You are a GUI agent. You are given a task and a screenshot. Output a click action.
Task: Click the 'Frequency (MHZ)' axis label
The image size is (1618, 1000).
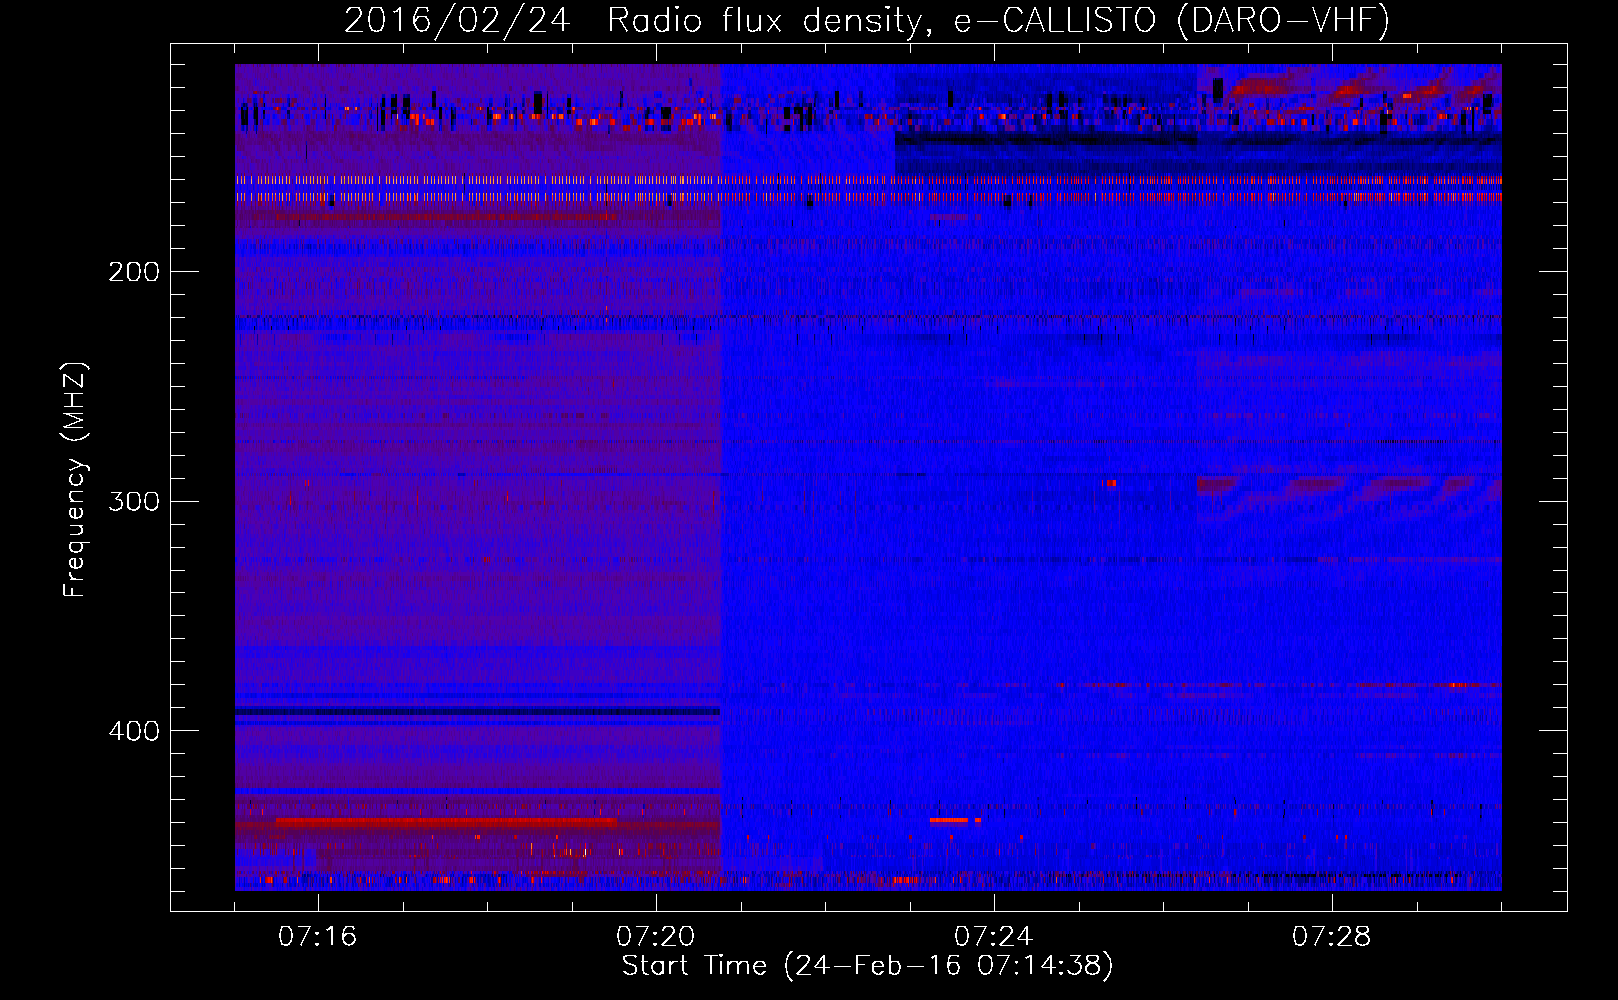click(75, 479)
